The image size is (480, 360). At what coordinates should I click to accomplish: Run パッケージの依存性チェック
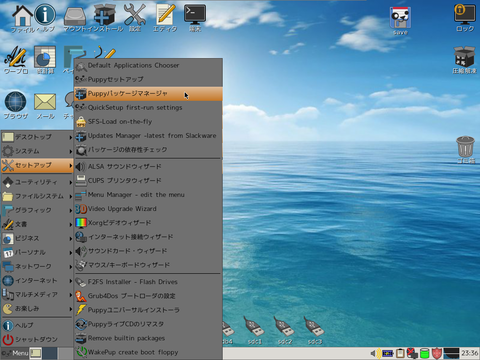(148, 150)
